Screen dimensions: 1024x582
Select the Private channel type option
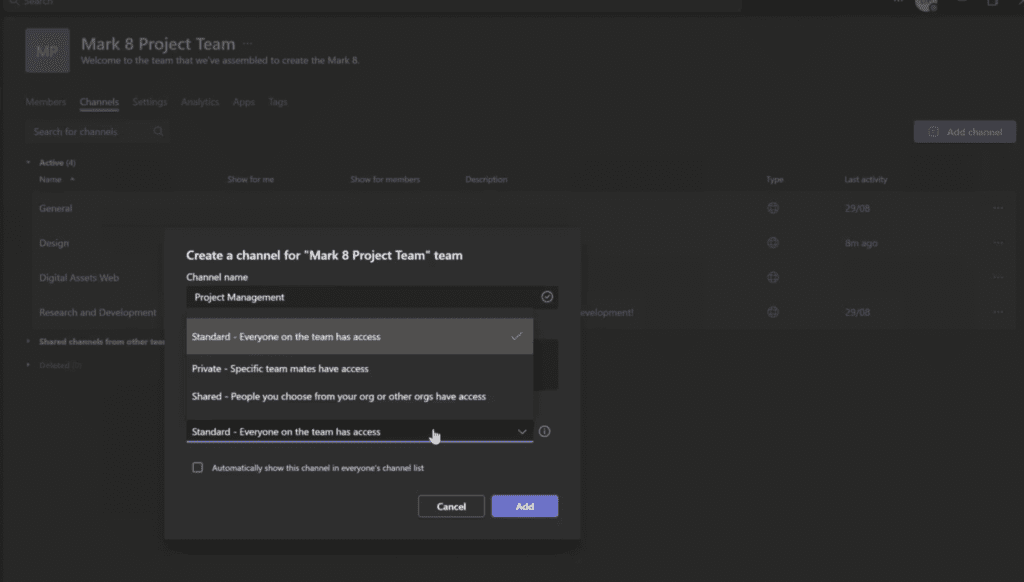[359, 368]
